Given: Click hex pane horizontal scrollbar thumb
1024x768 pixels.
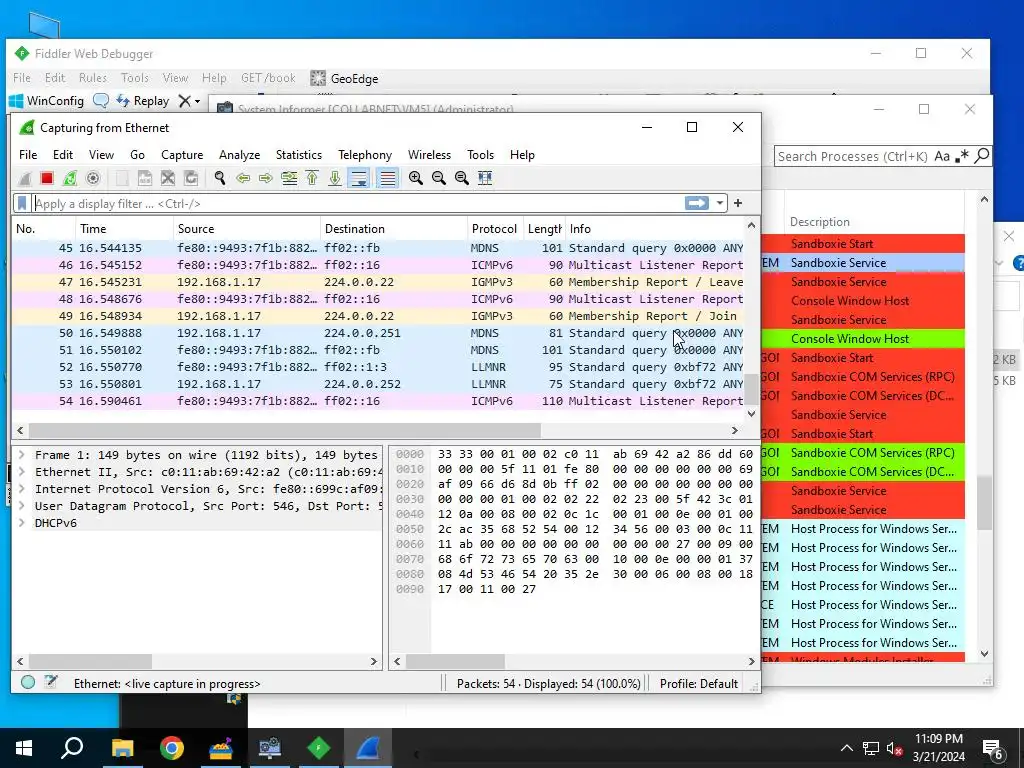Looking at the screenshot, I should [455, 662].
